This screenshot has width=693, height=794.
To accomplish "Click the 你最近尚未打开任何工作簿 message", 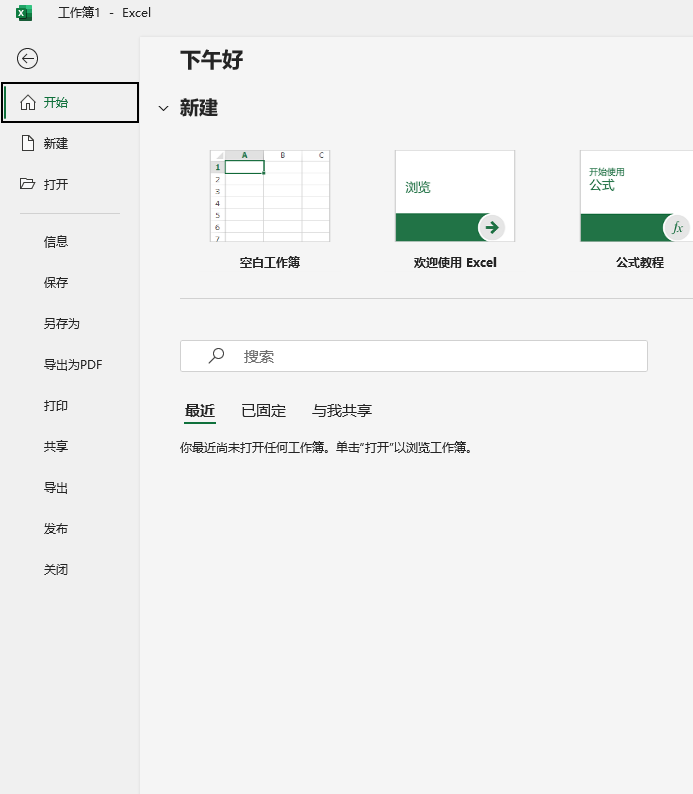I will click(327, 448).
